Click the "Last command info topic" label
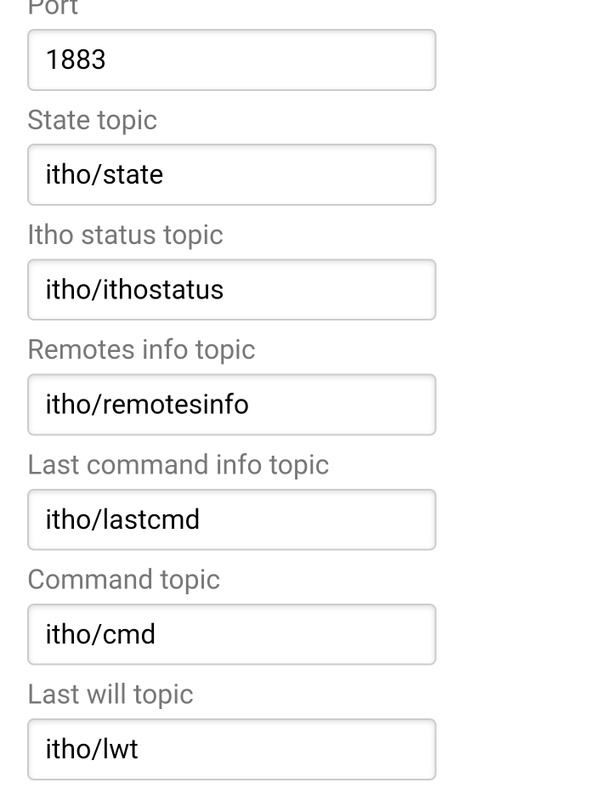Image resolution: width=612 pixels, height=800 pixels. (178, 465)
